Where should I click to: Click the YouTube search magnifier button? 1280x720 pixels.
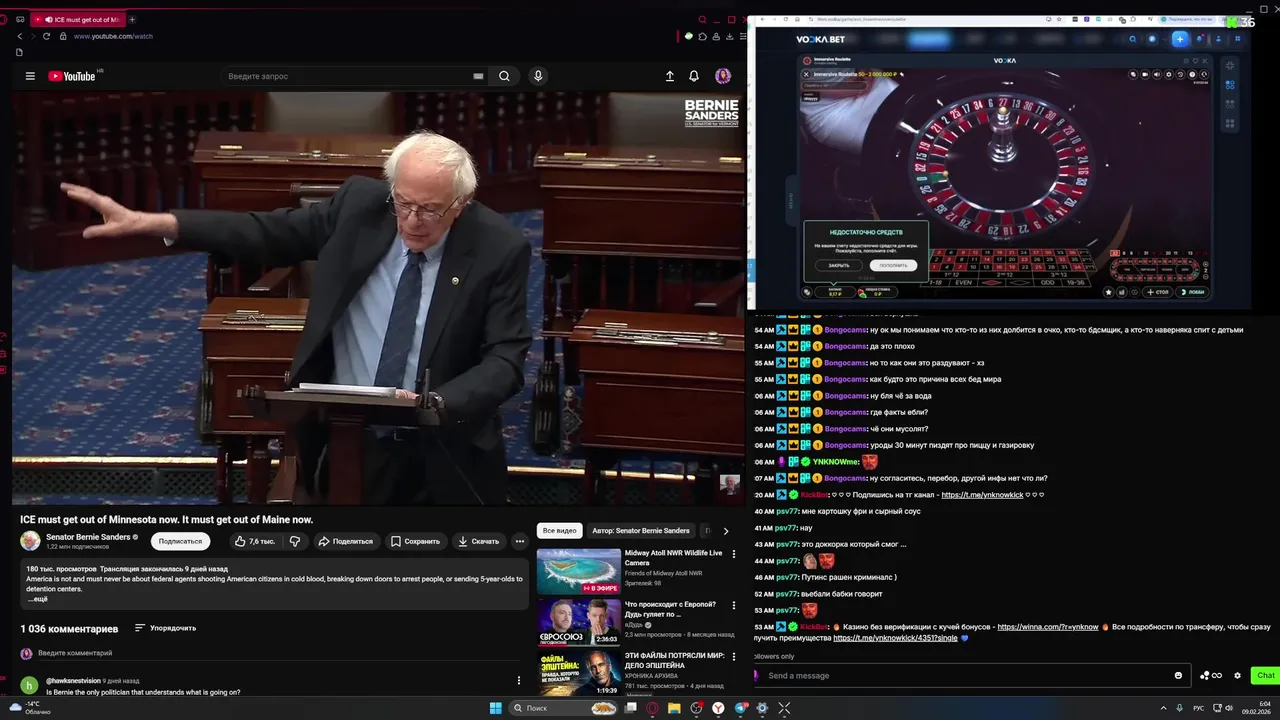[x=504, y=76]
